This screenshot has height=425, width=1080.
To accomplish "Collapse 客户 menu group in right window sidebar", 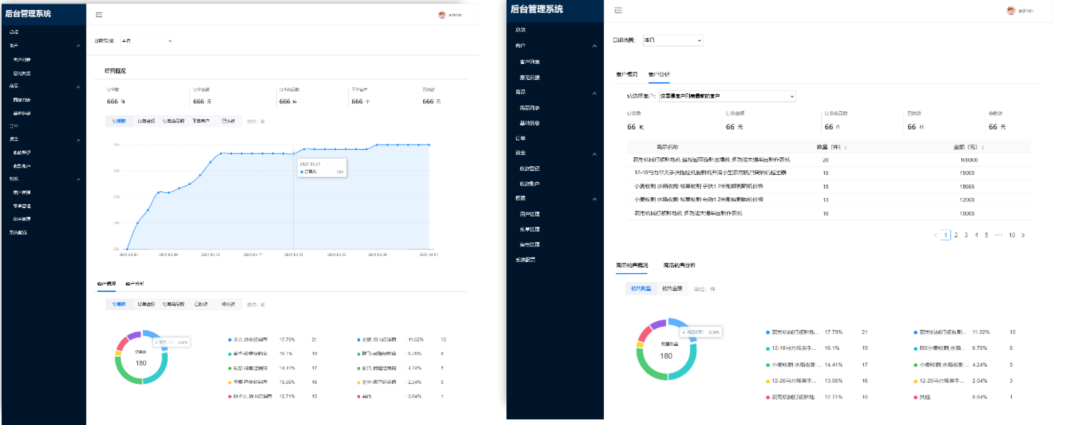I will coord(595,45).
